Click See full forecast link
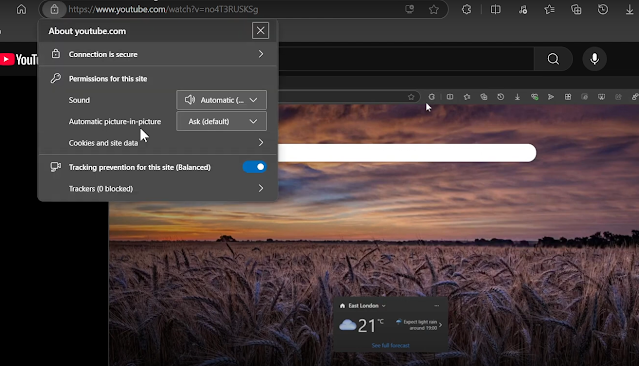 click(390, 345)
